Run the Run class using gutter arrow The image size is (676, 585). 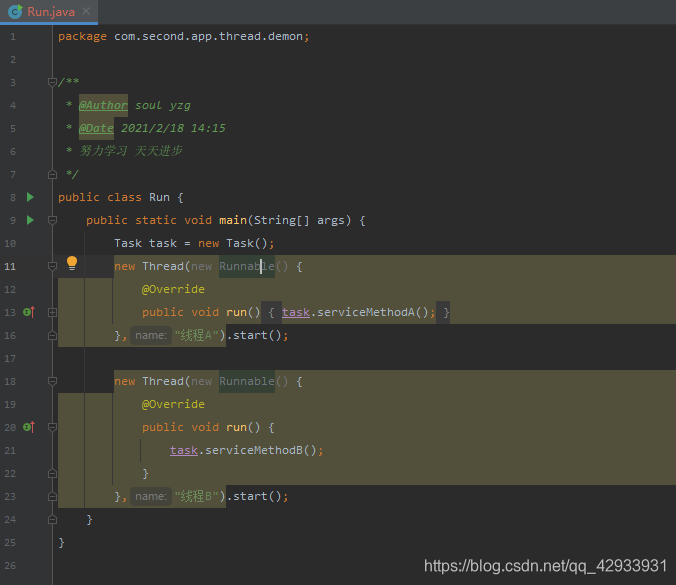pyautogui.click(x=30, y=197)
